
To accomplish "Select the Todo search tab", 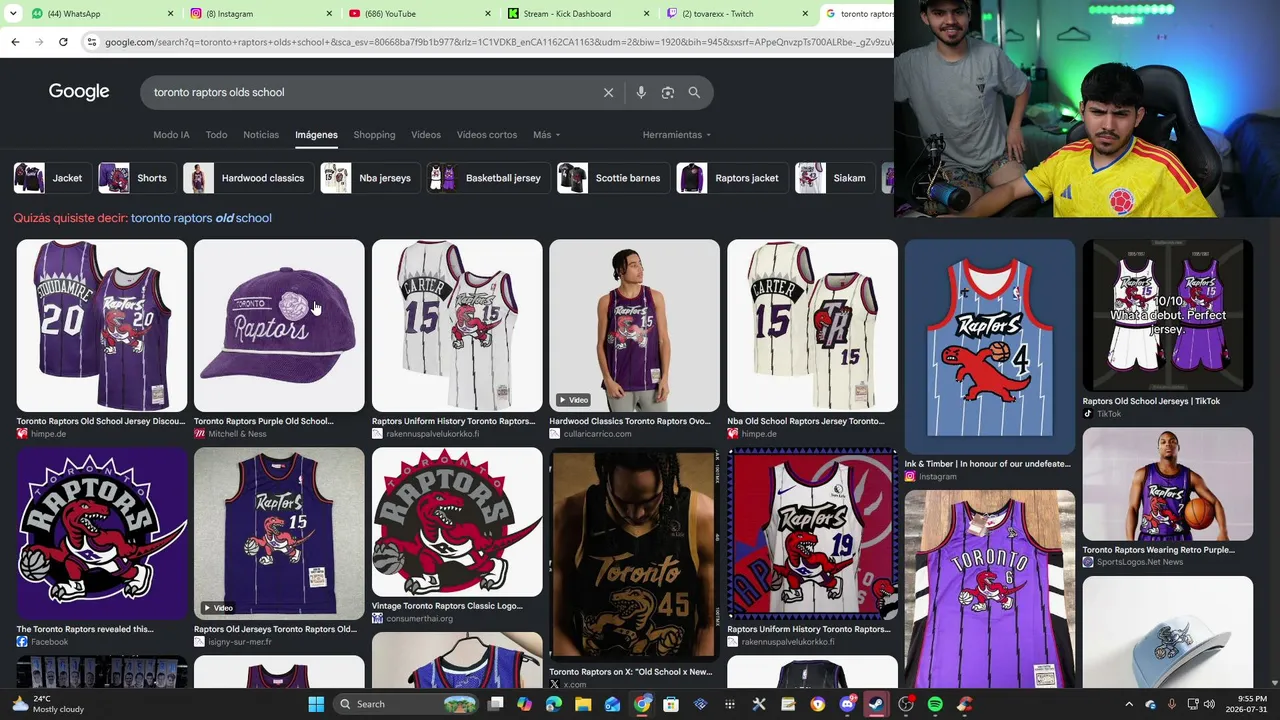I will coord(216,135).
